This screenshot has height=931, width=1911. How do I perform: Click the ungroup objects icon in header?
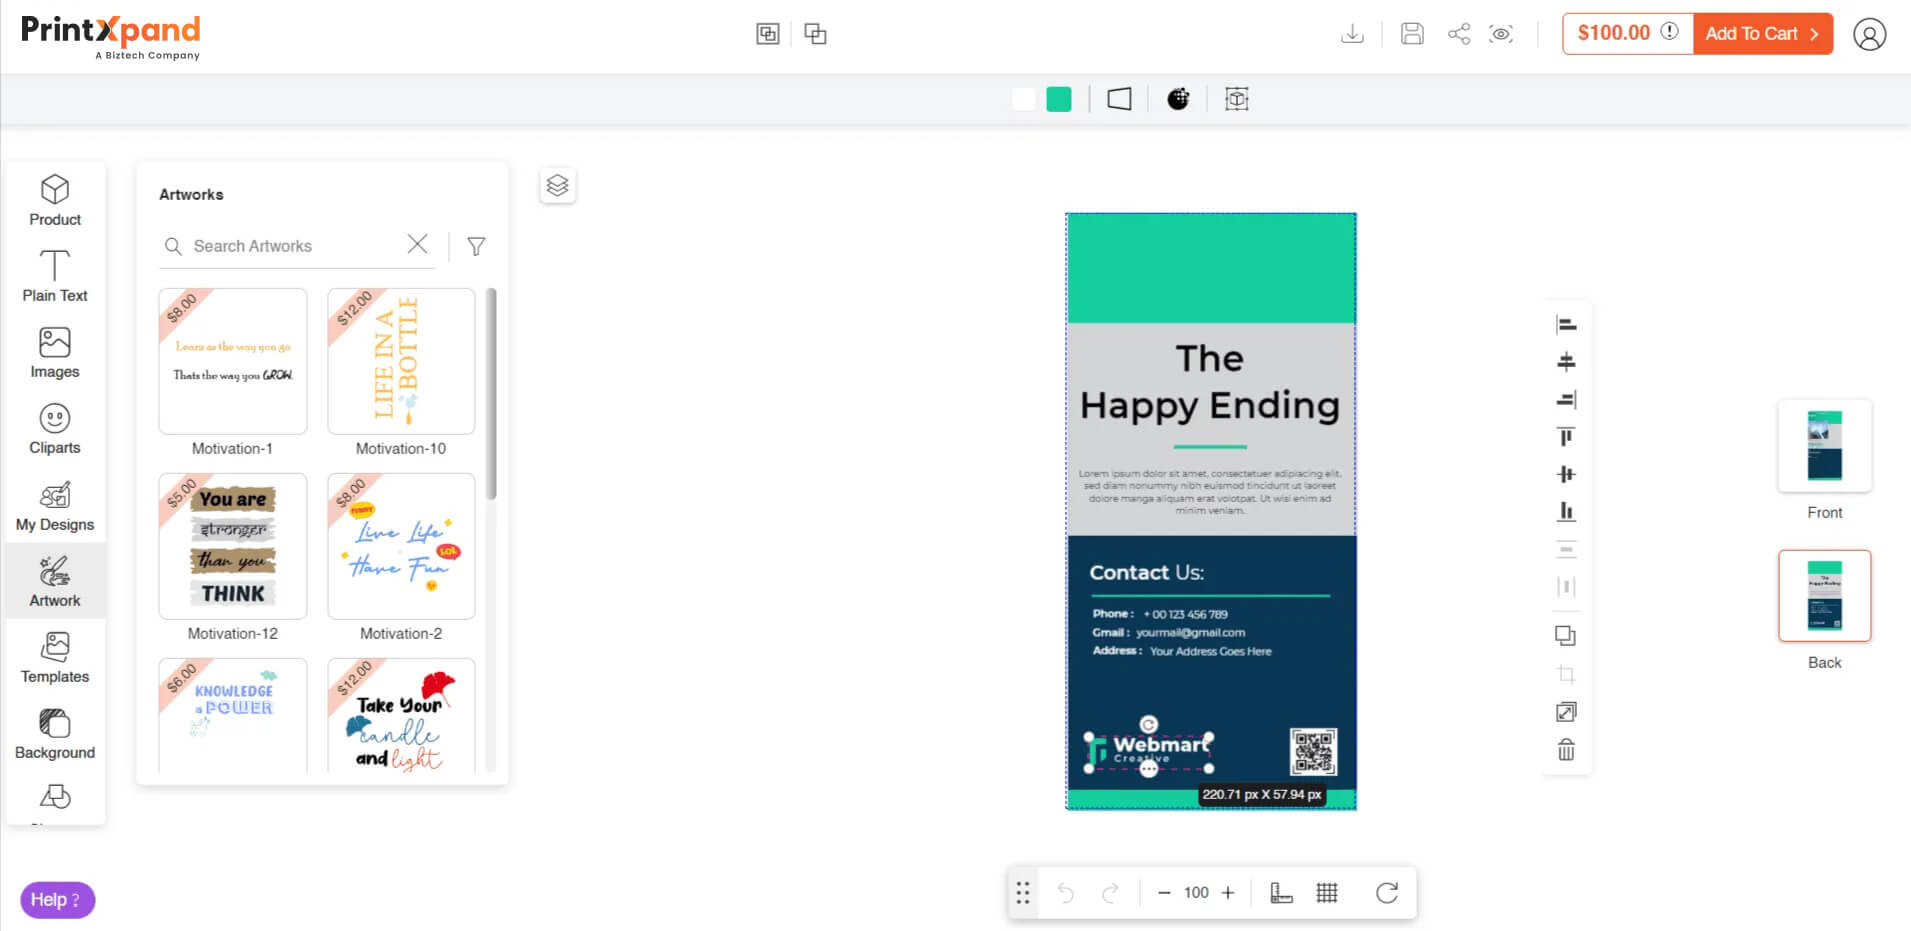pyautogui.click(x=816, y=34)
